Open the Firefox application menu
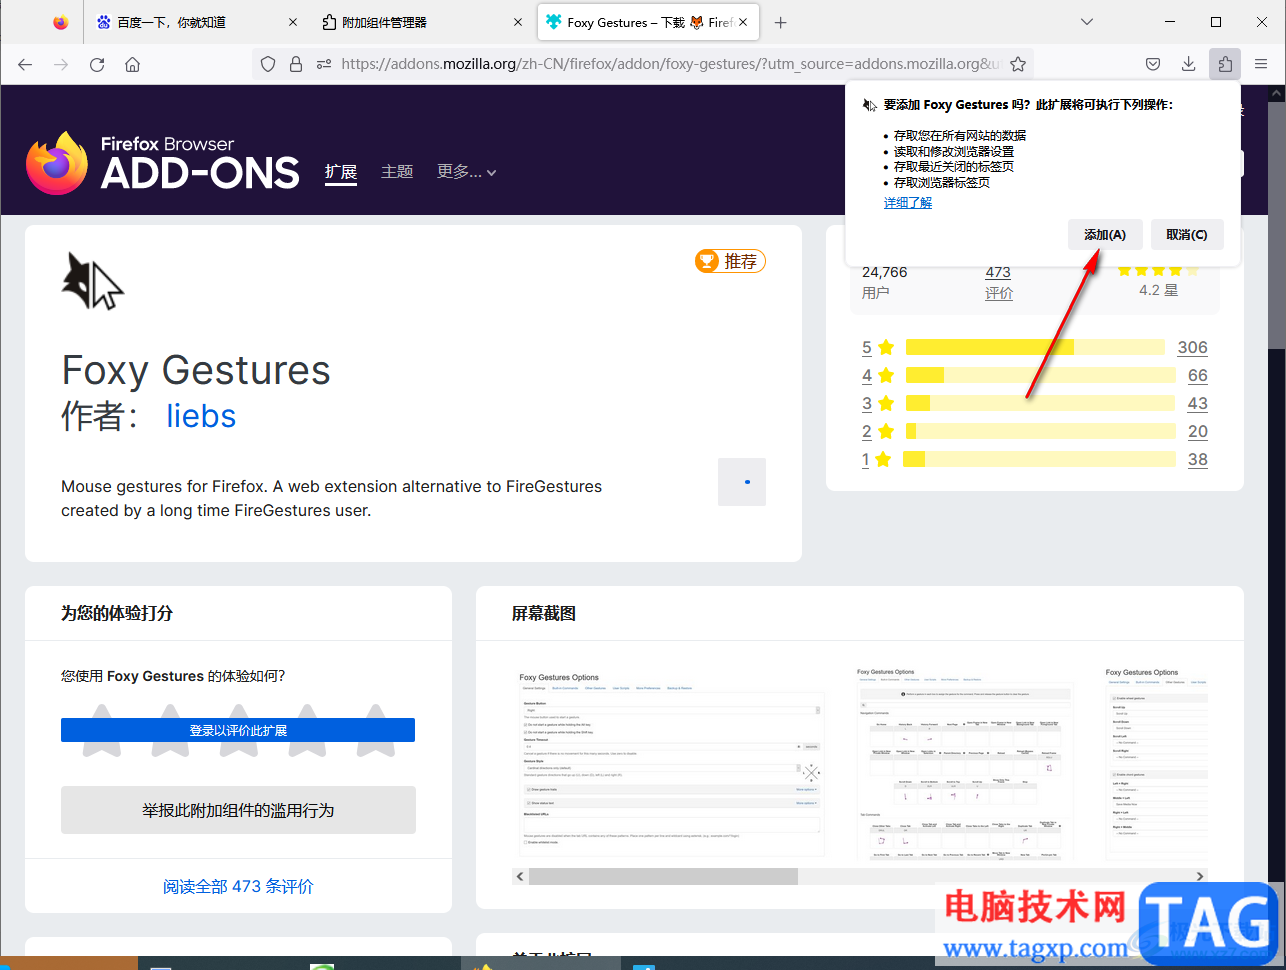Image resolution: width=1286 pixels, height=970 pixels. pos(1261,64)
